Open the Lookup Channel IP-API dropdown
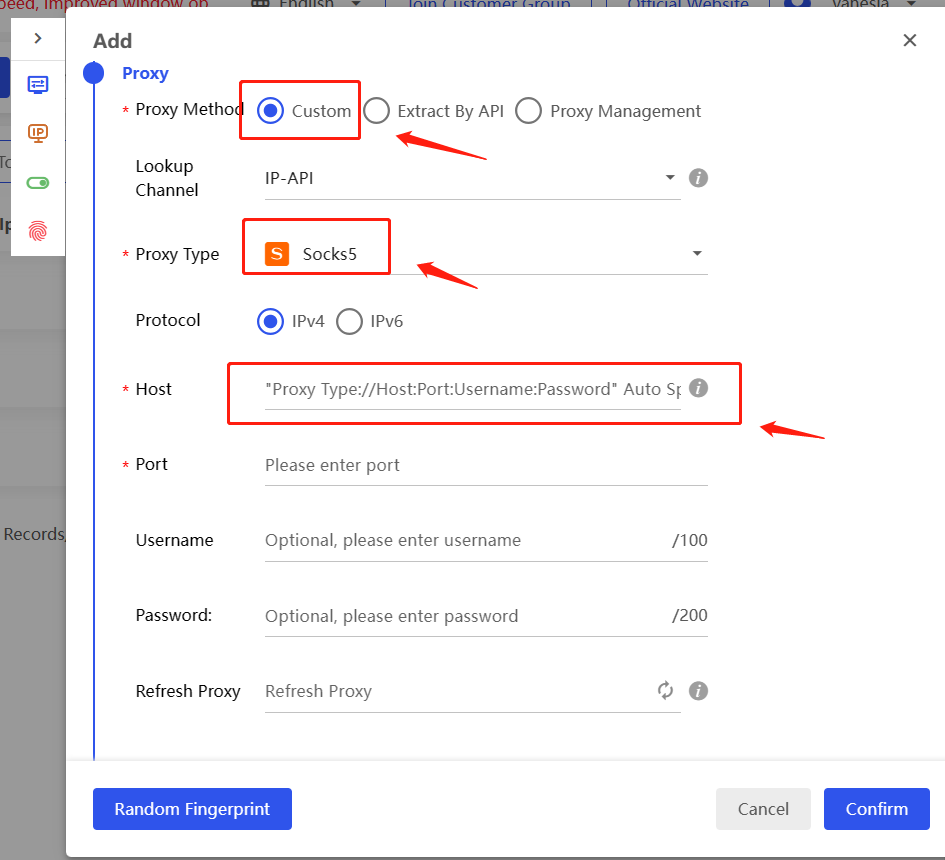Image resolution: width=945 pixels, height=860 pixels. click(472, 178)
